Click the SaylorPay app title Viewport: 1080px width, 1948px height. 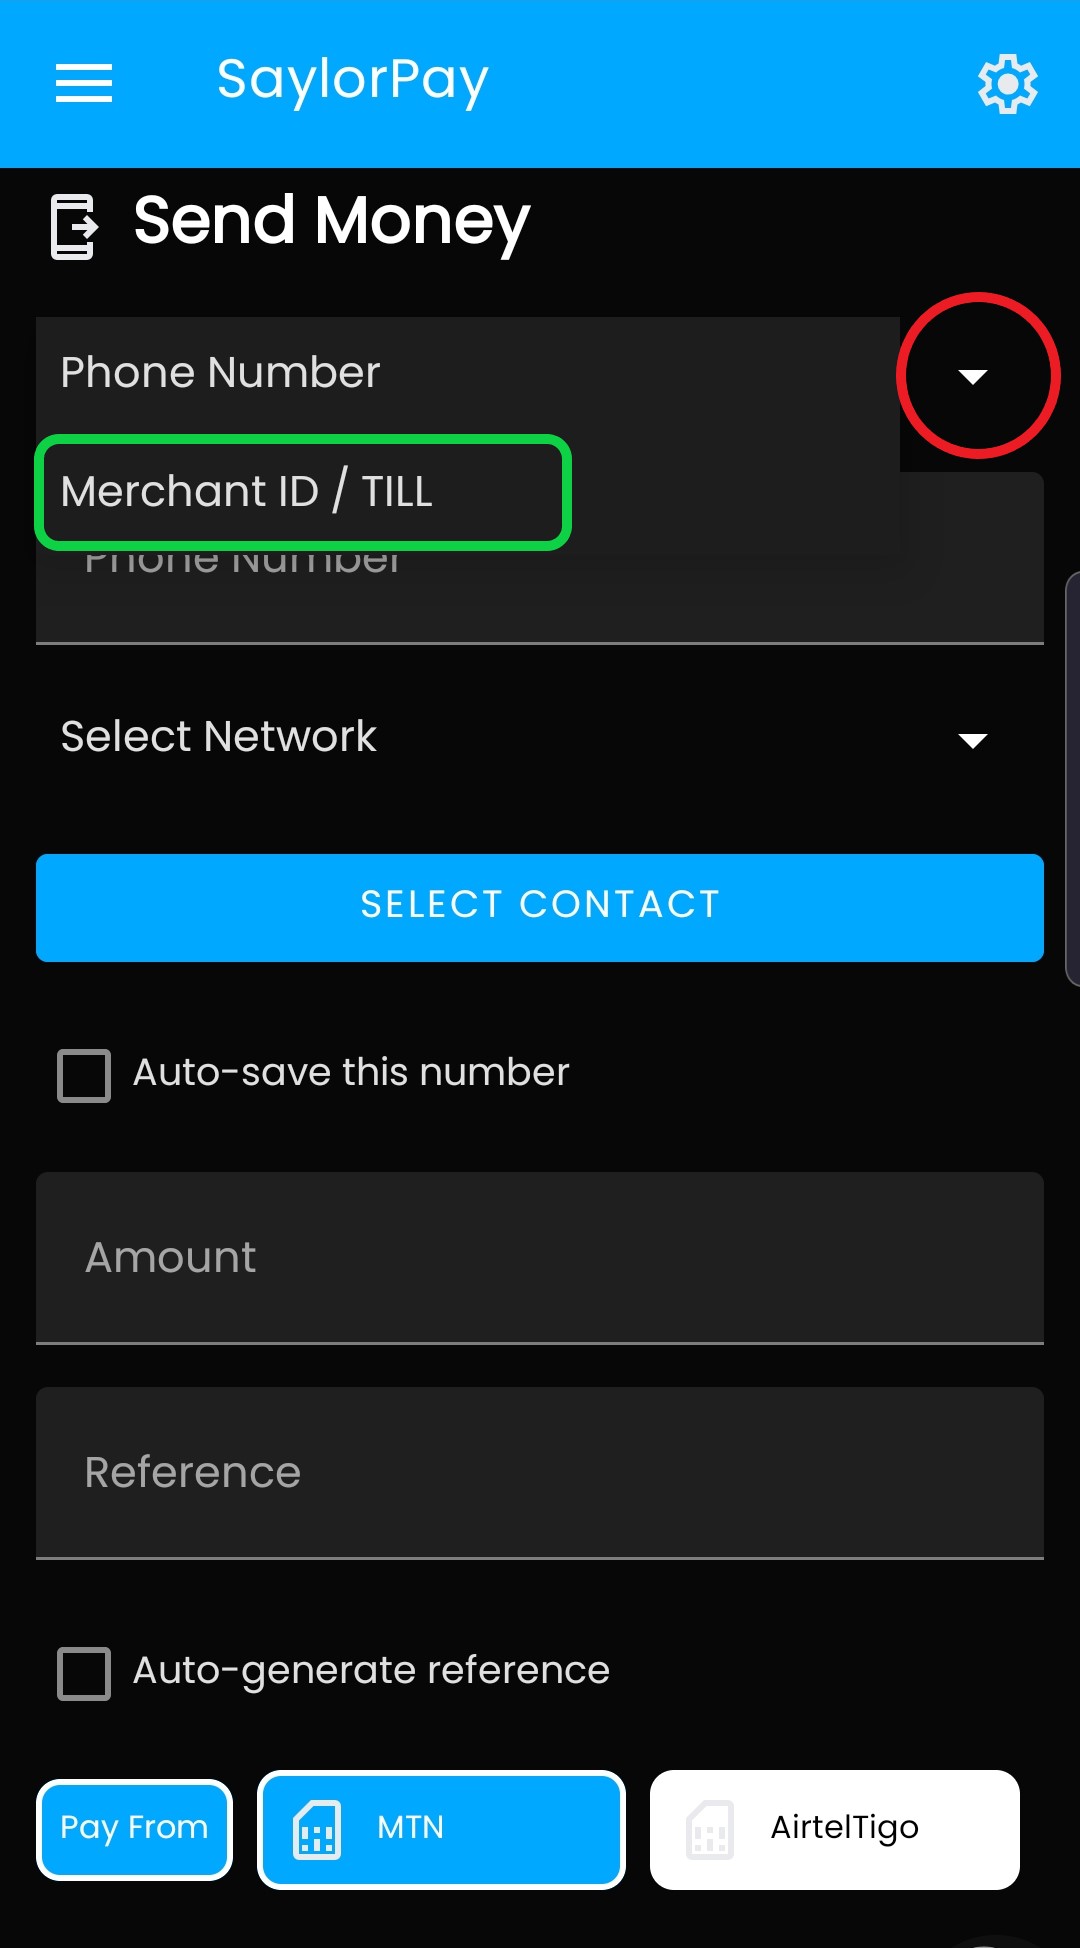point(352,82)
